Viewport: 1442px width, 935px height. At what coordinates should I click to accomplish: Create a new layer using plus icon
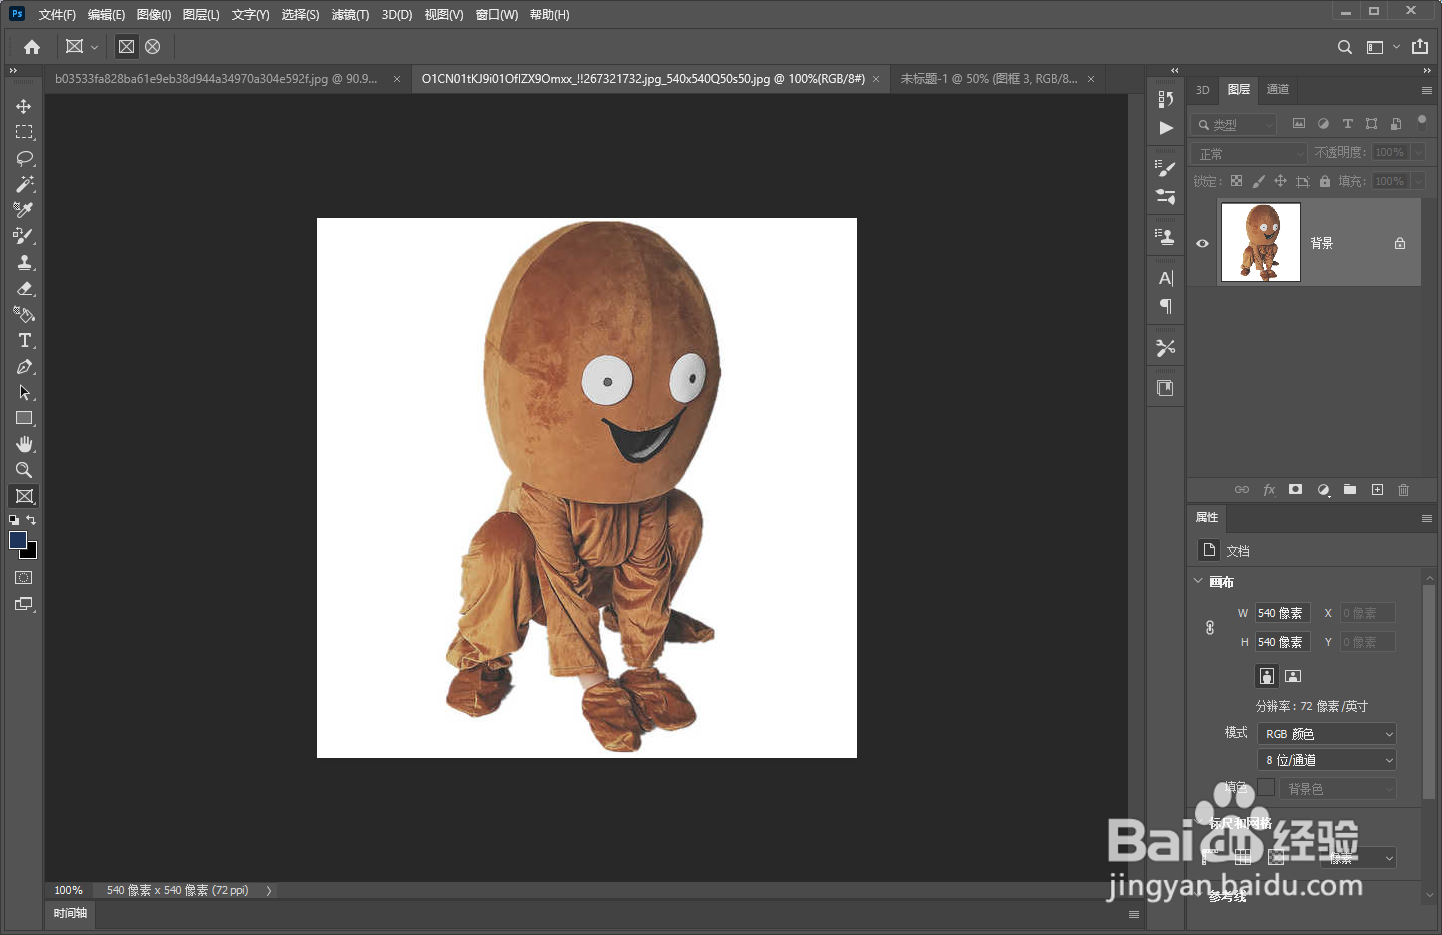pyautogui.click(x=1377, y=490)
